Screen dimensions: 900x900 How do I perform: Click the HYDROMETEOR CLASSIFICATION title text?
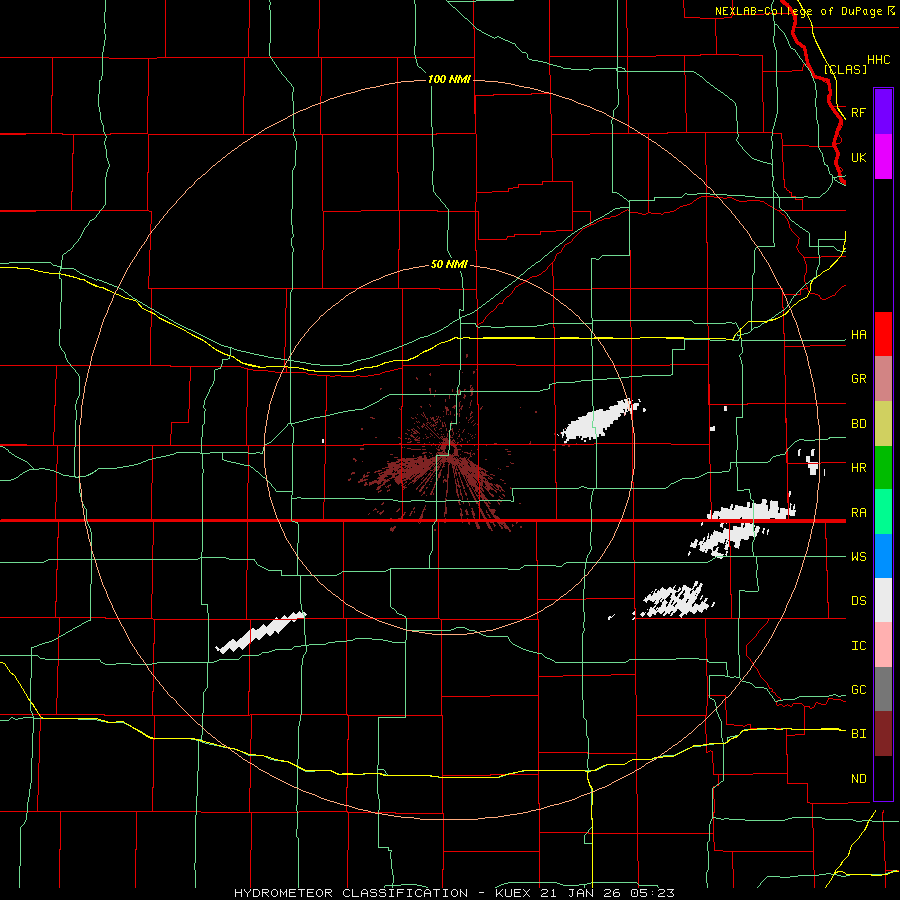[x=351, y=893]
